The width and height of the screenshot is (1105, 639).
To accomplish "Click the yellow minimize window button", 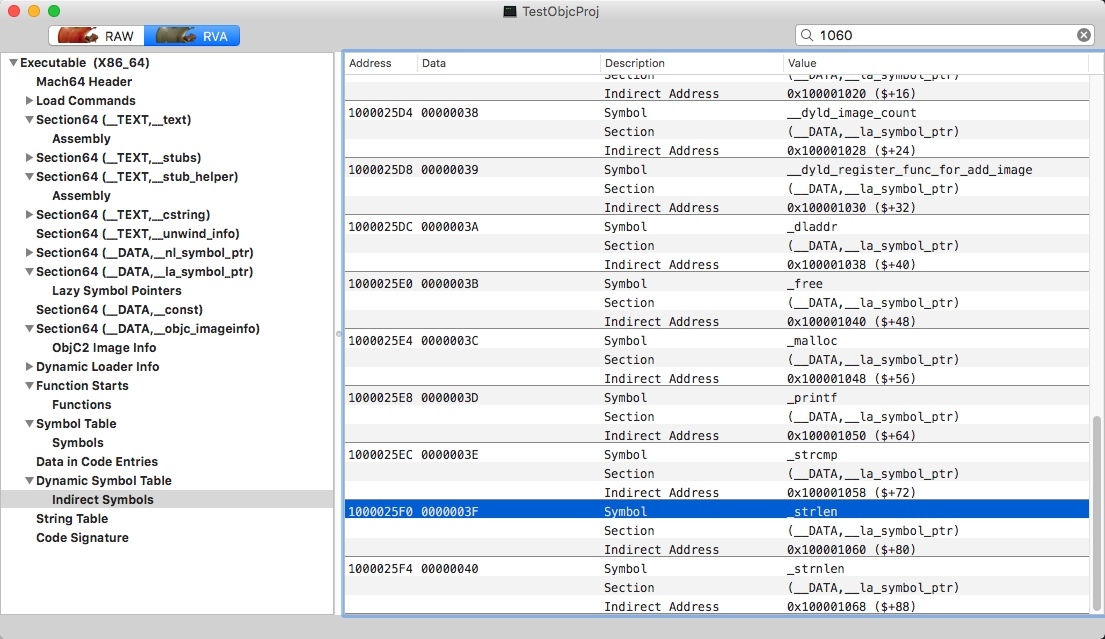I will coord(34,11).
